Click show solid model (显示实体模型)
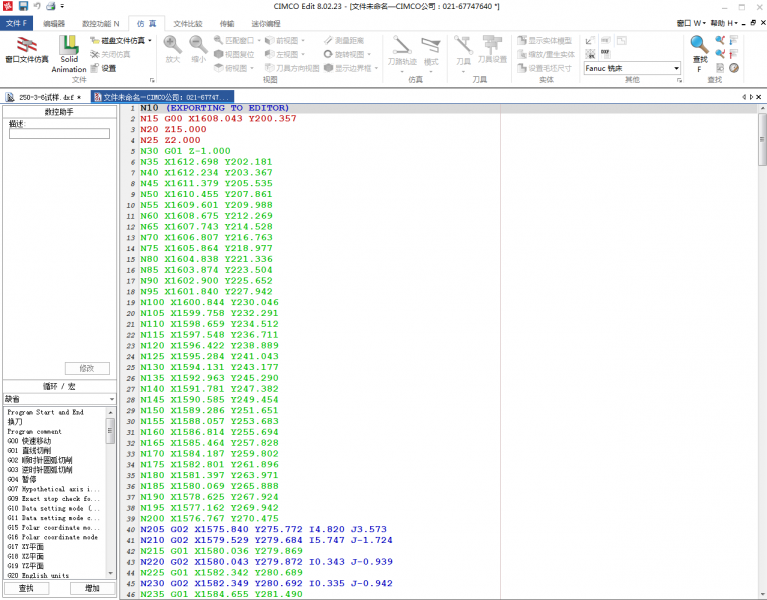The height and width of the screenshot is (600, 767). (x=544, y=41)
